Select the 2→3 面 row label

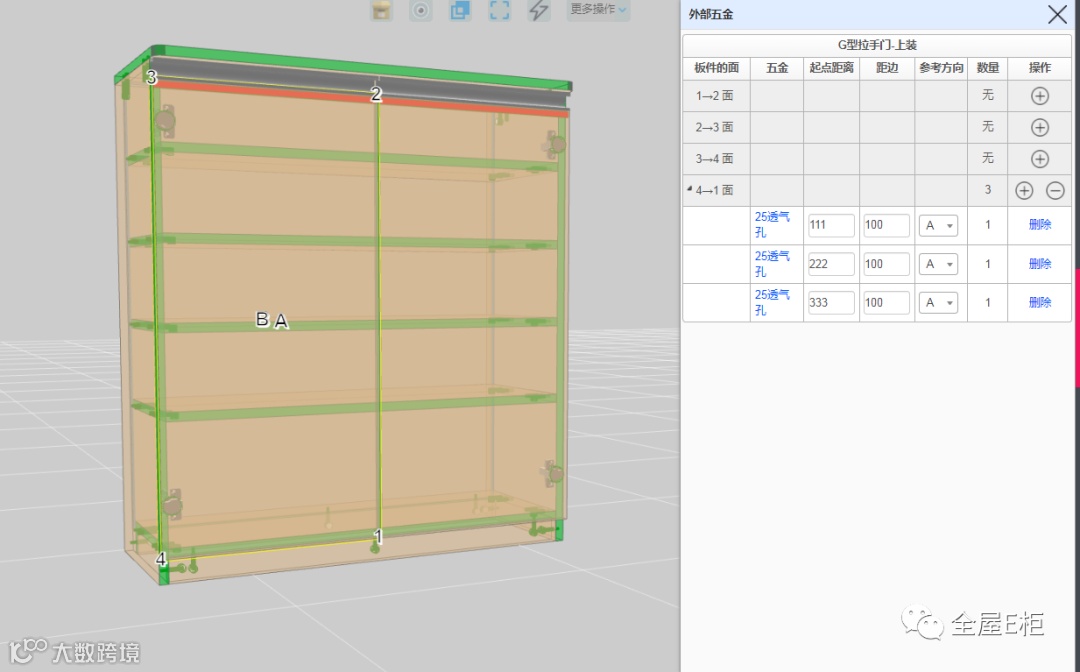click(714, 127)
